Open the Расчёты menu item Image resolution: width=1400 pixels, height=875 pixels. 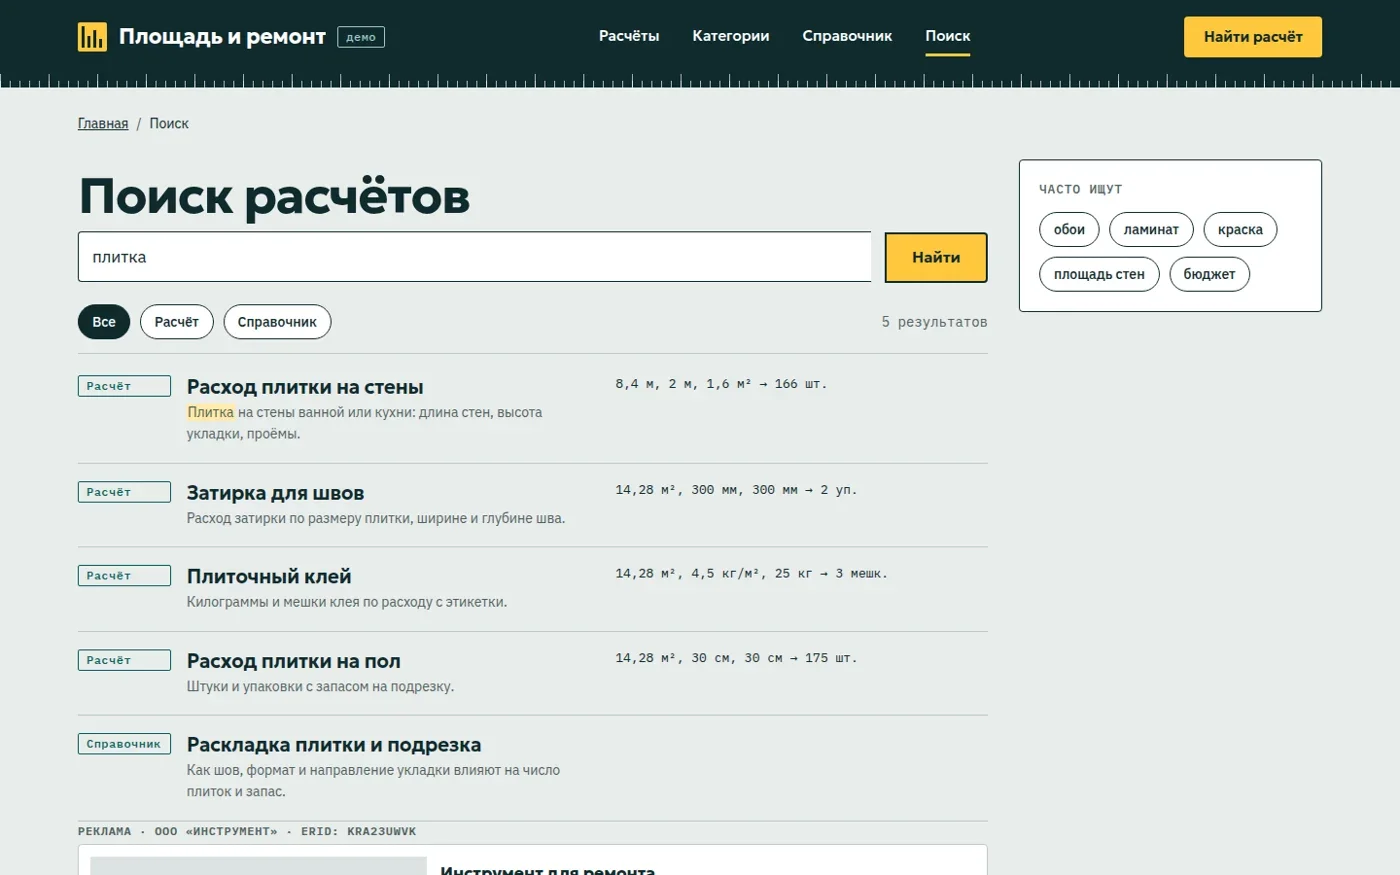tap(629, 36)
